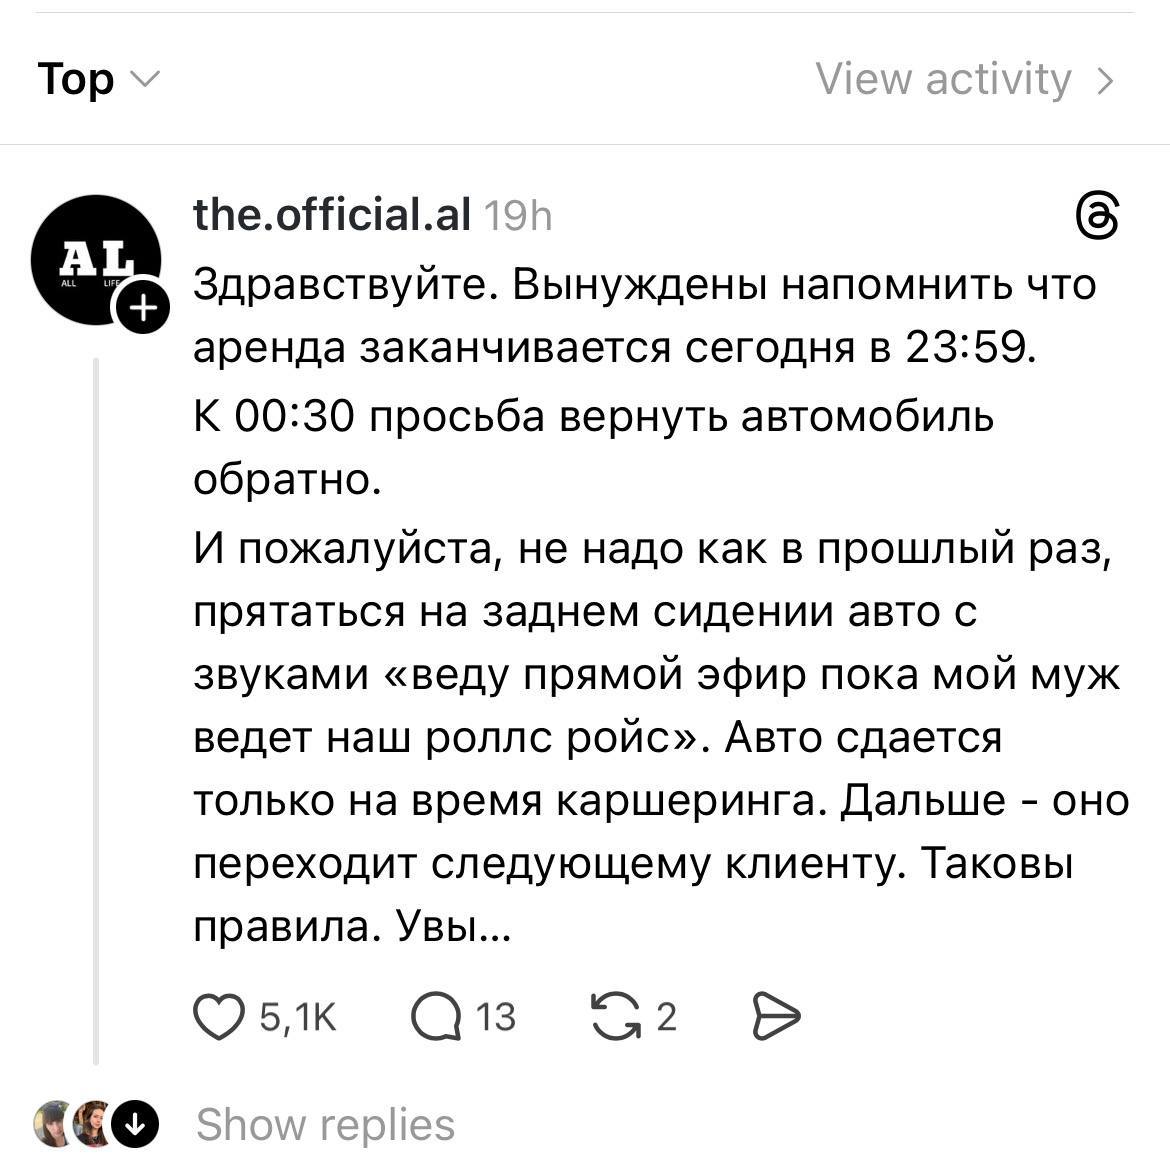Click the arrow next to View activity

(x=1105, y=80)
